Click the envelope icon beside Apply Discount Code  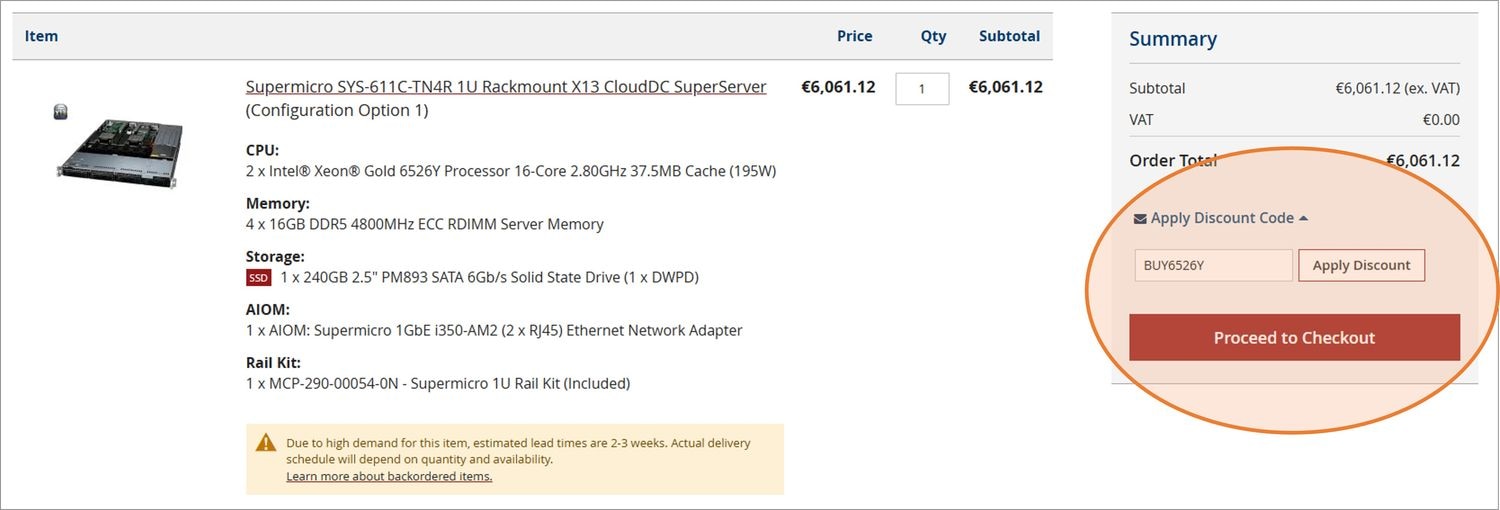(x=1140, y=219)
